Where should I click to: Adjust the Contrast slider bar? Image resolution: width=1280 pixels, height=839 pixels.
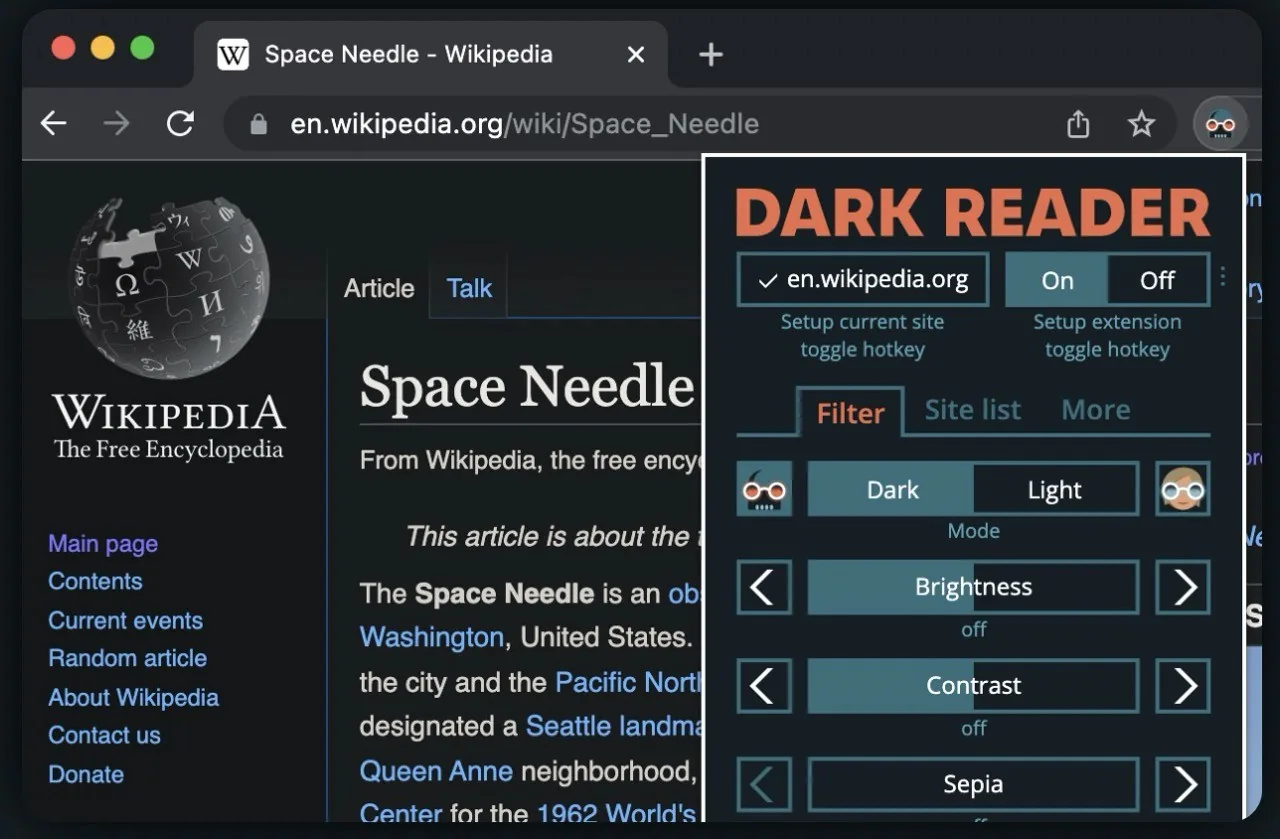click(973, 686)
